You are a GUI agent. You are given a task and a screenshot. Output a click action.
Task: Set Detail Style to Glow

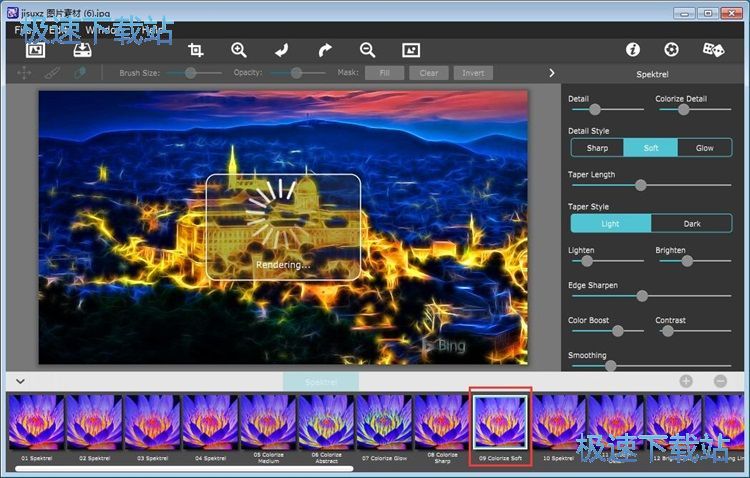coord(704,148)
